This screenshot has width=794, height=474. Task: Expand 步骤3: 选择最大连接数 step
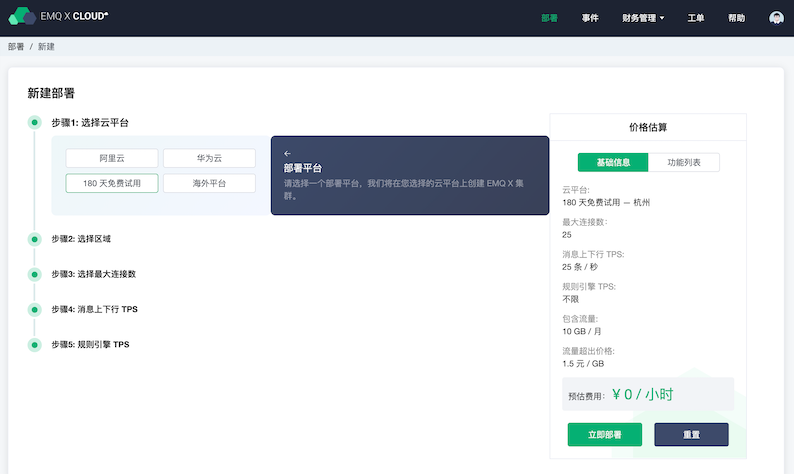[94, 274]
